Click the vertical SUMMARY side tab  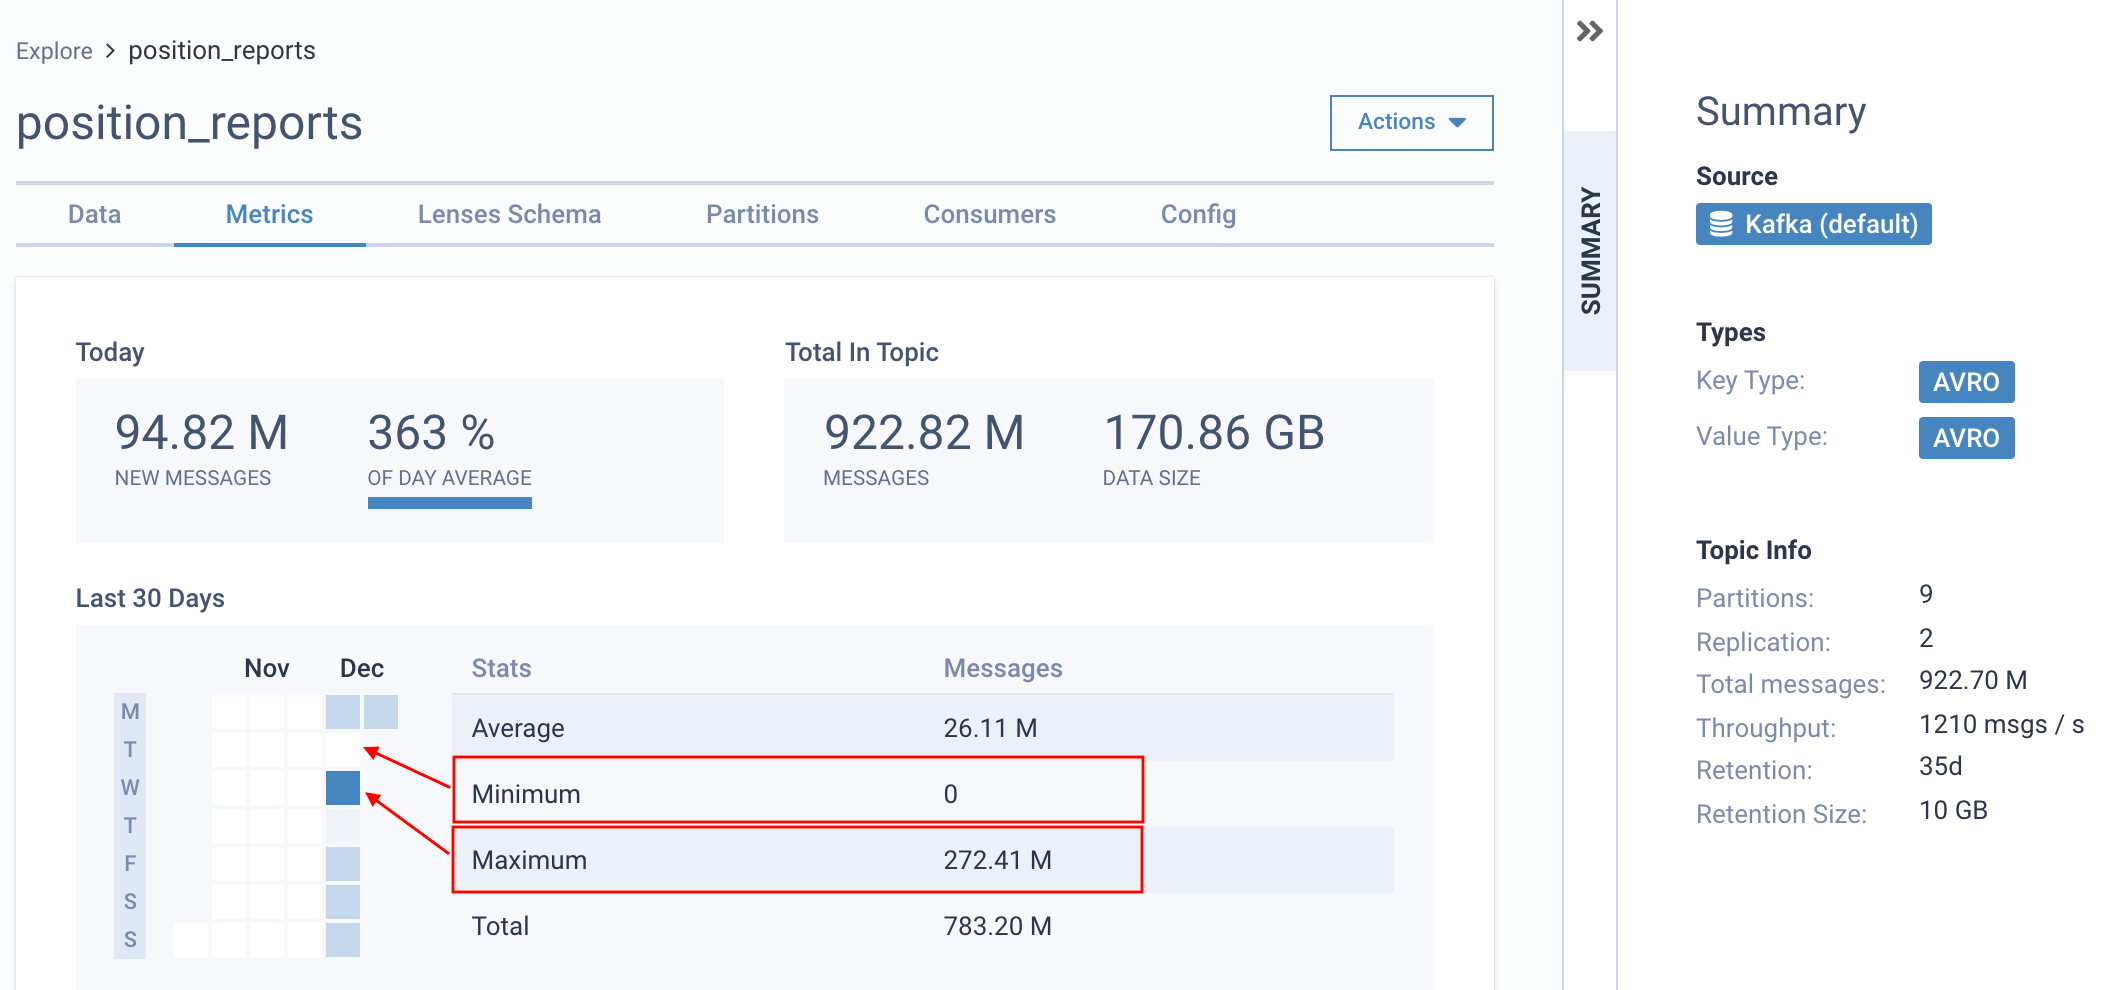tap(1590, 250)
